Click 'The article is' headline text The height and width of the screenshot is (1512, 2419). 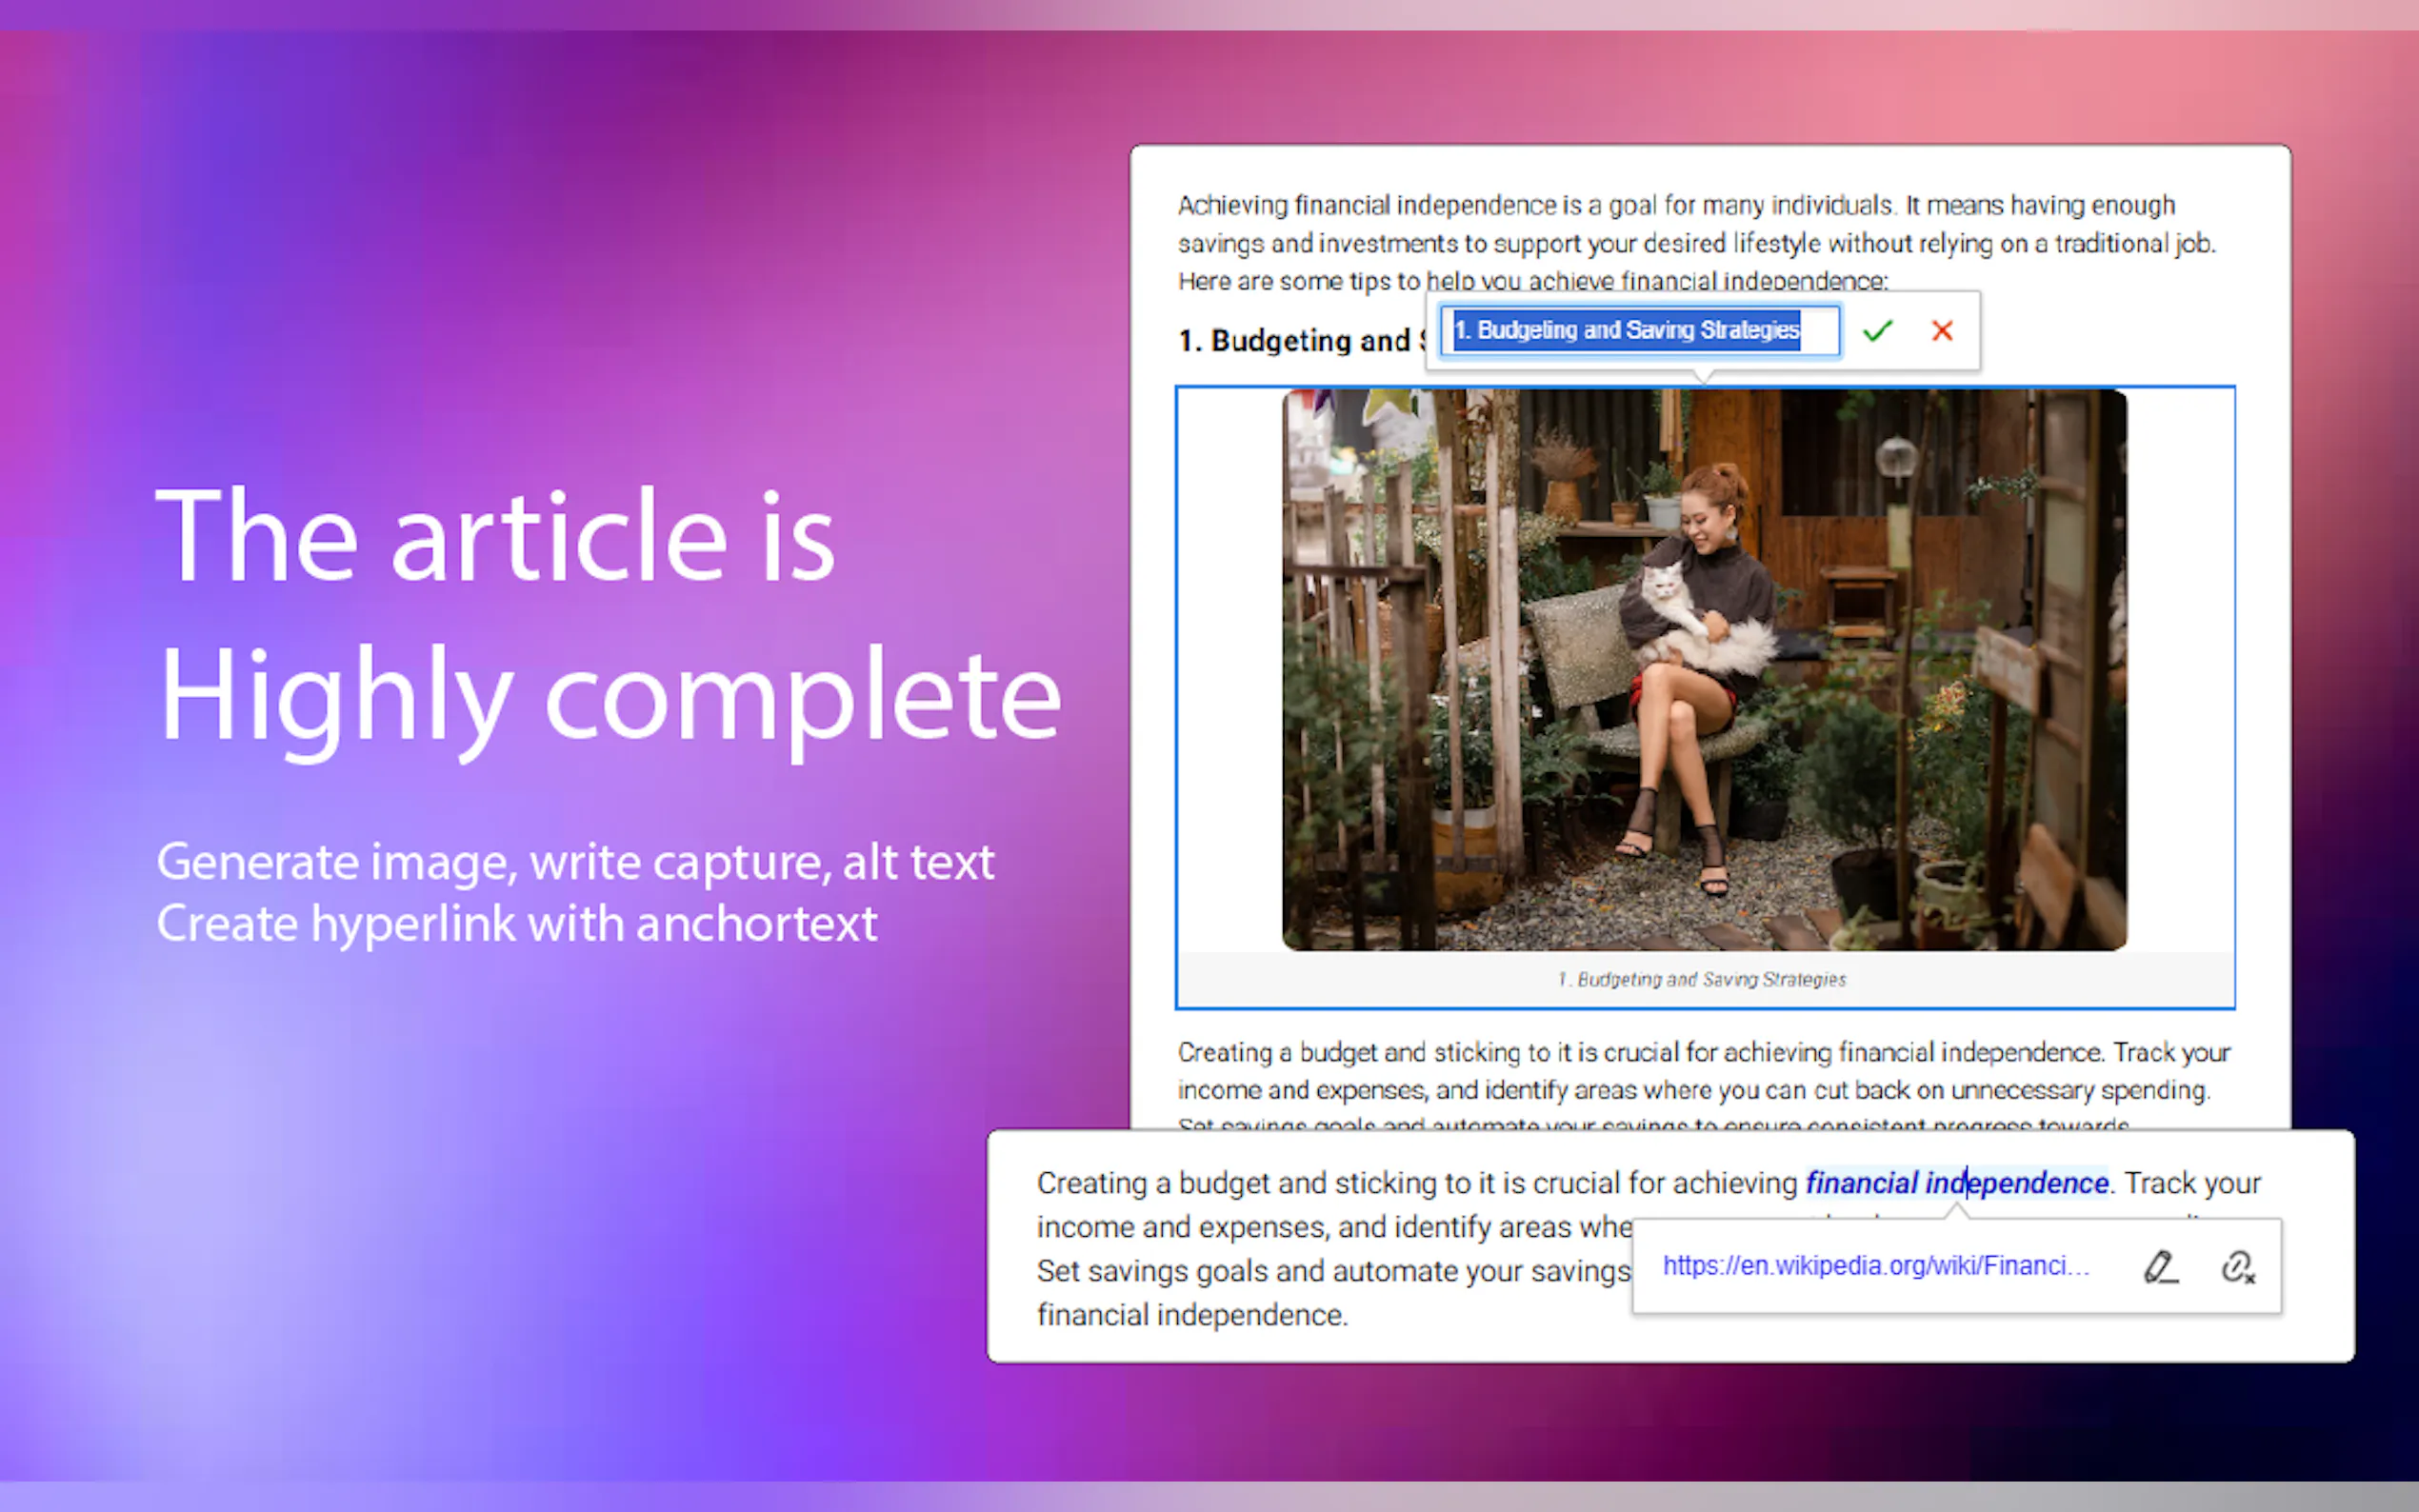click(496, 537)
